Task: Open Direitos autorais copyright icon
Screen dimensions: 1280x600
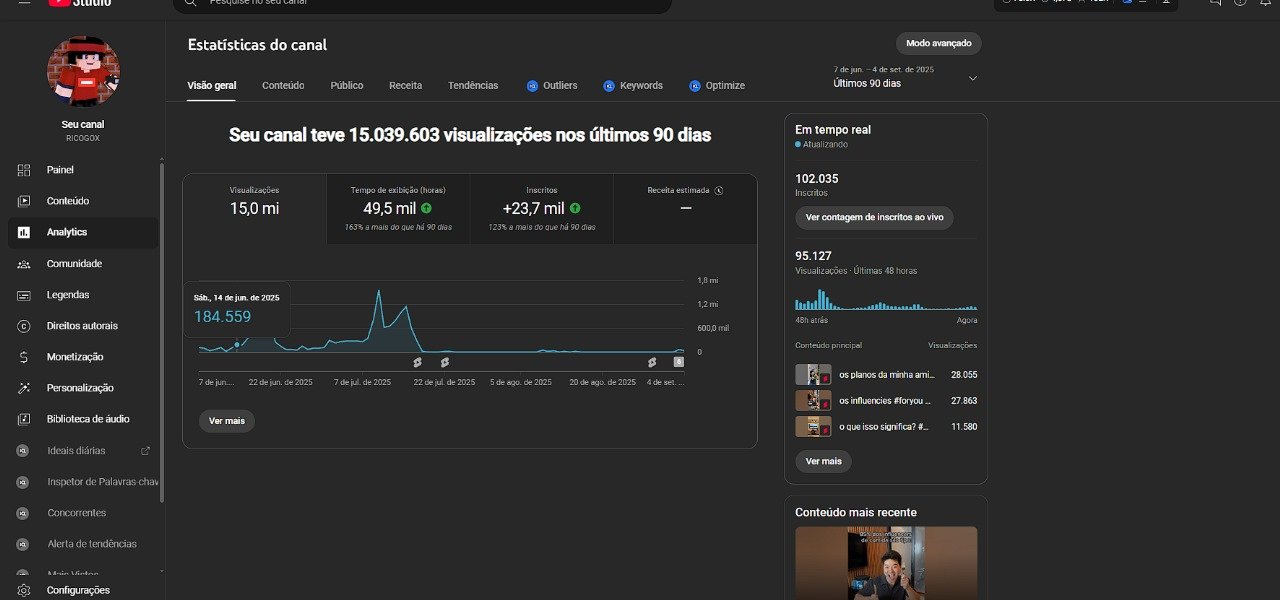Action: [x=24, y=326]
